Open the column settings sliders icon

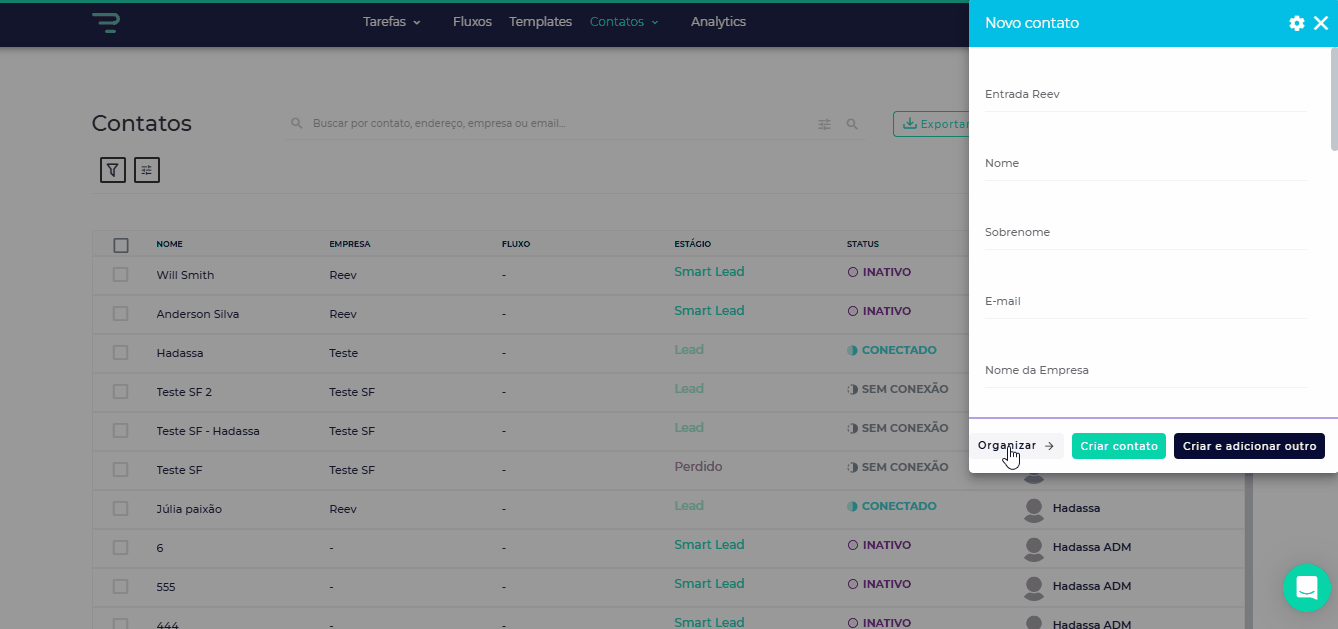[x=147, y=170]
